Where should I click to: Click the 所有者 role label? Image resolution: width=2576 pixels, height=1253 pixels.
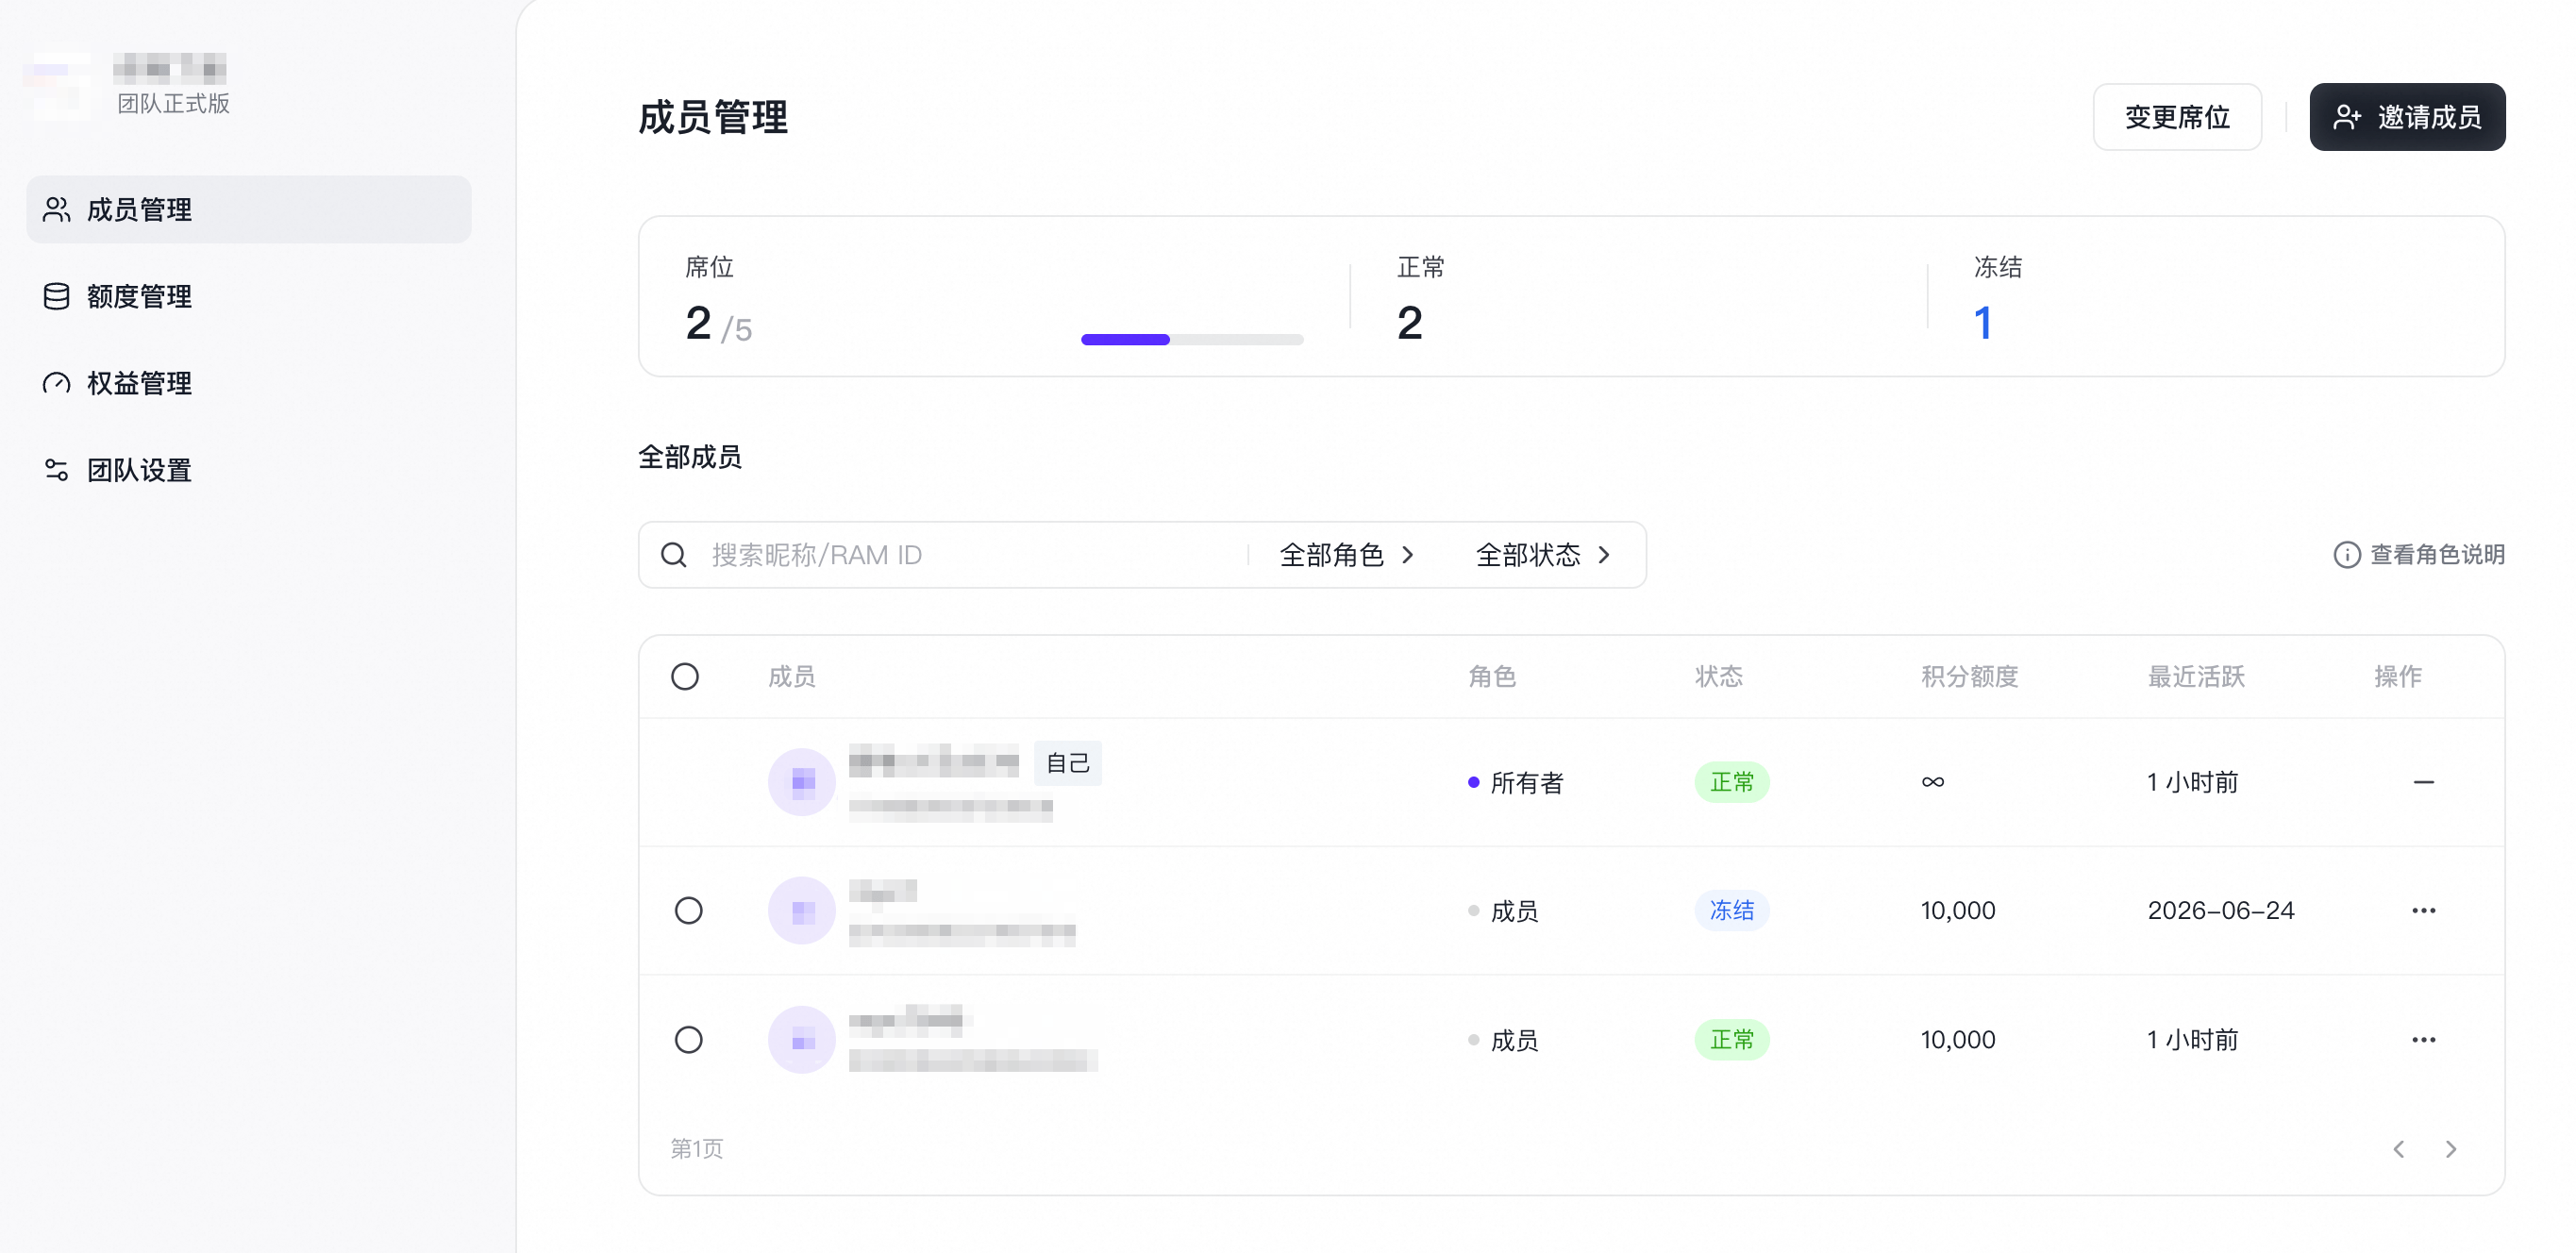pos(1526,783)
